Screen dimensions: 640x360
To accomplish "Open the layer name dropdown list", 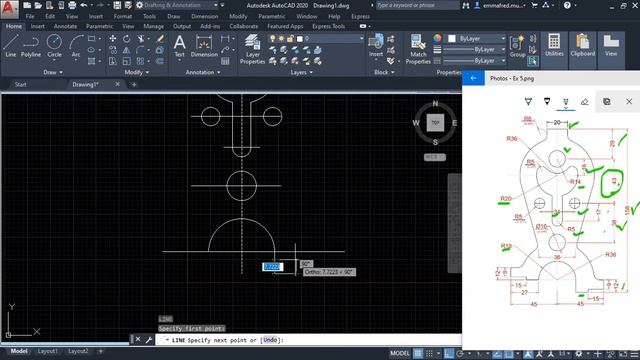I will 362,38.
